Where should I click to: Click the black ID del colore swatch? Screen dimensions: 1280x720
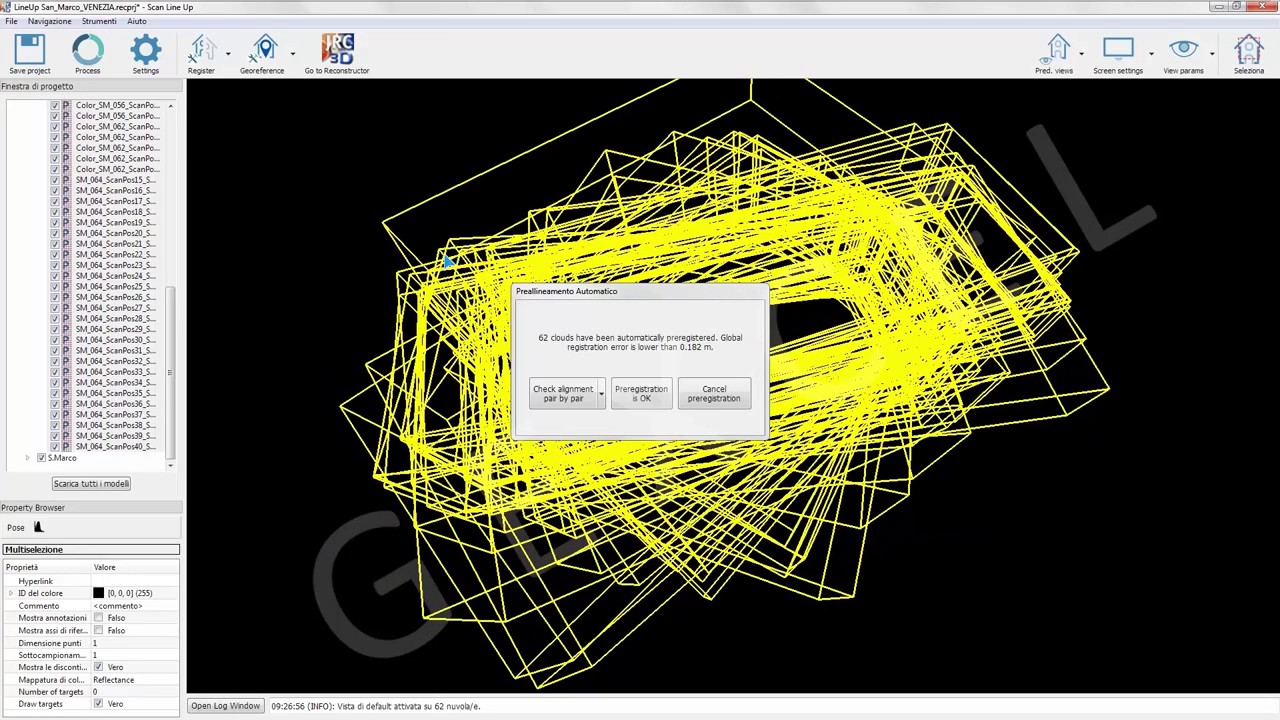click(98, 593)
